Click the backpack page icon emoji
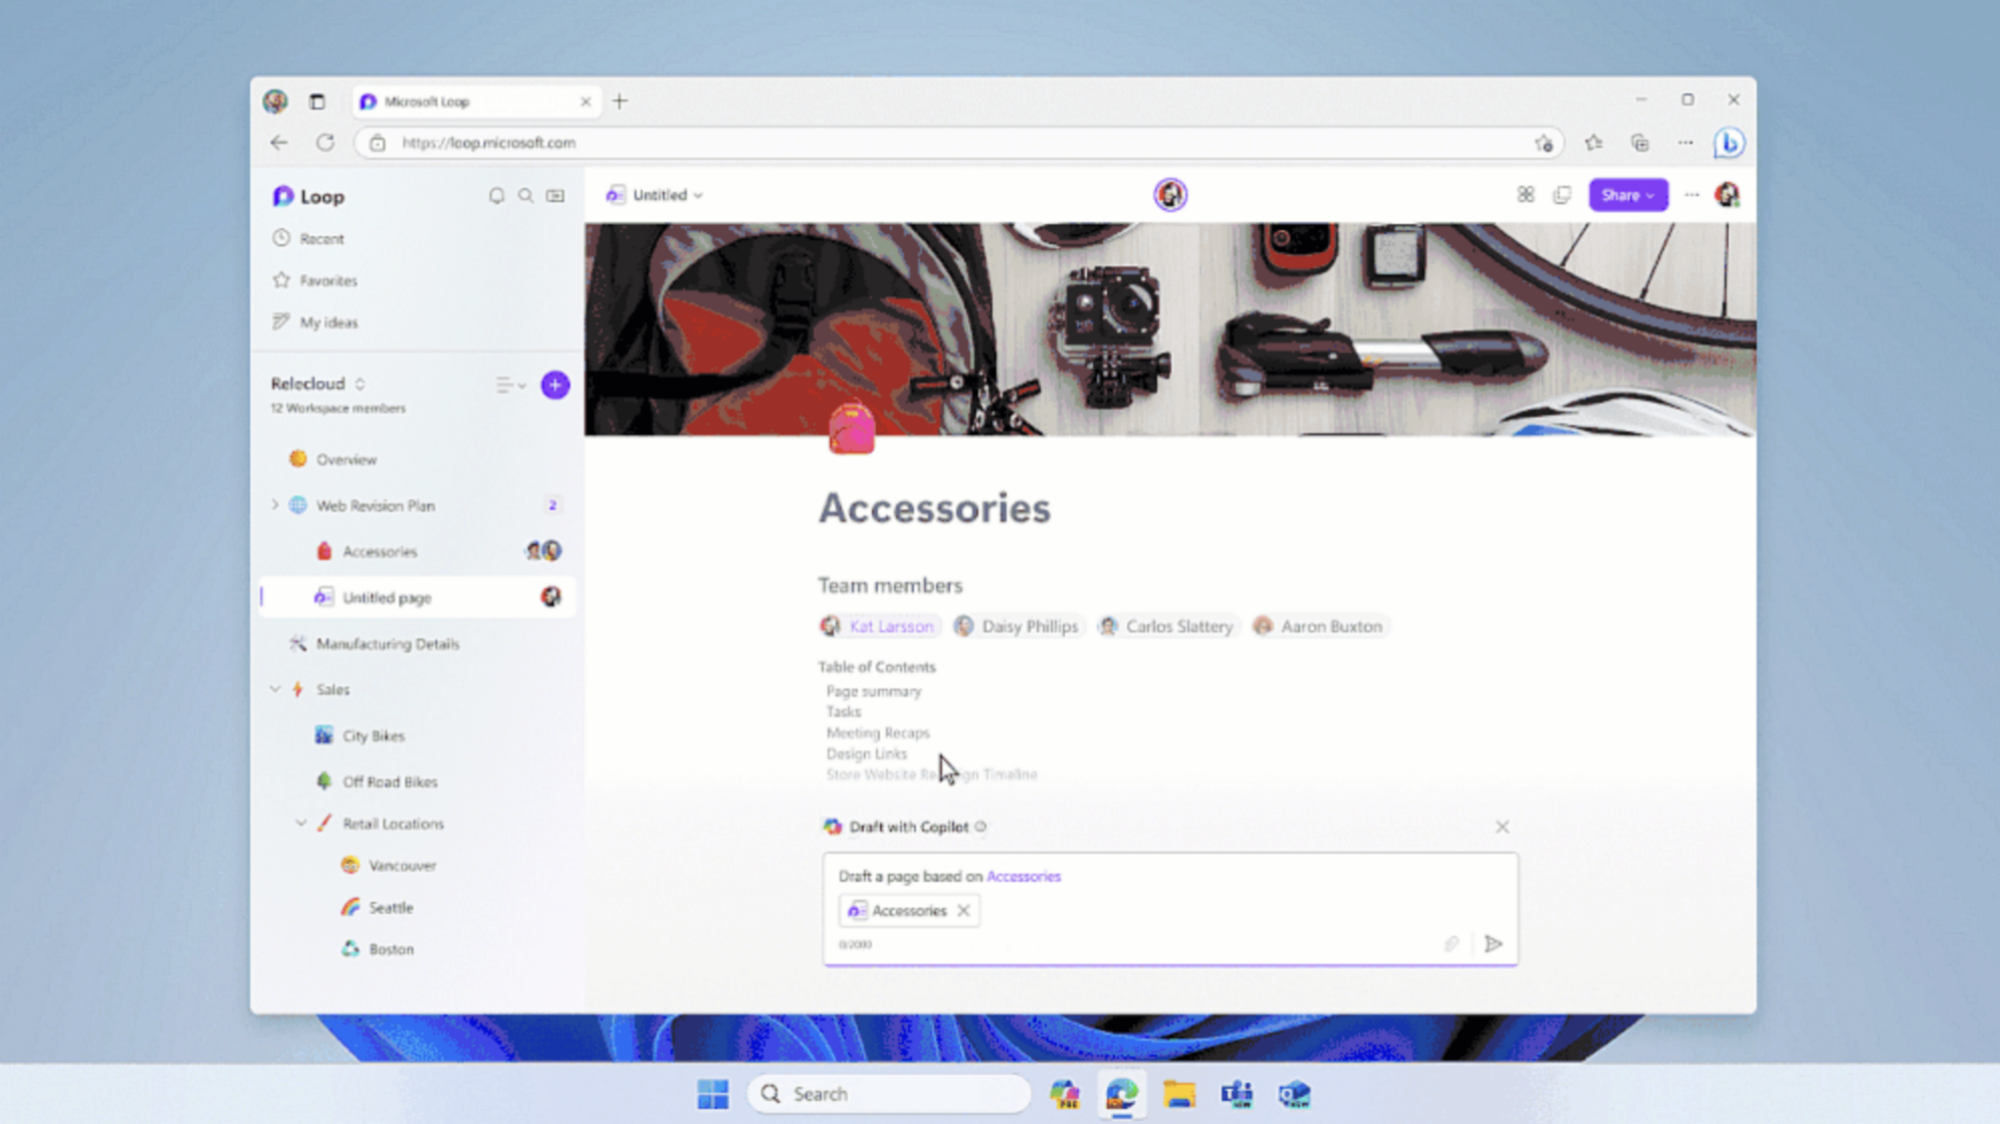 point(852,428)
